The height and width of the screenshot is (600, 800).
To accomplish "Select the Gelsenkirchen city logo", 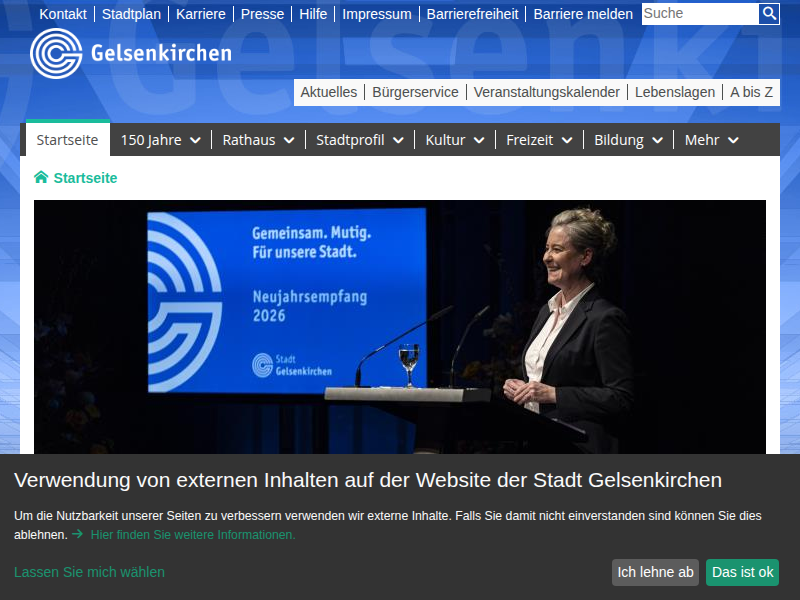I will (x=58, y=55).
